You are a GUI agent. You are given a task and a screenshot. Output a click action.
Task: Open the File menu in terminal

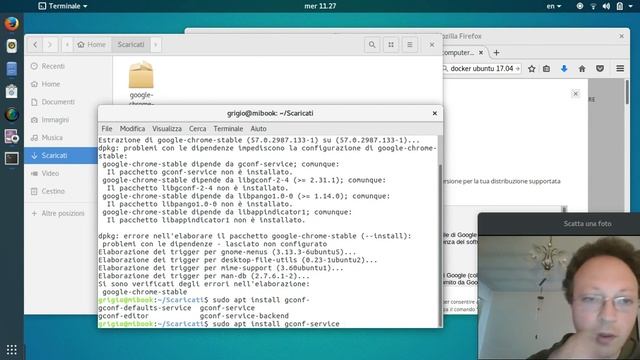pyautogui.click(x=107, y=129)
